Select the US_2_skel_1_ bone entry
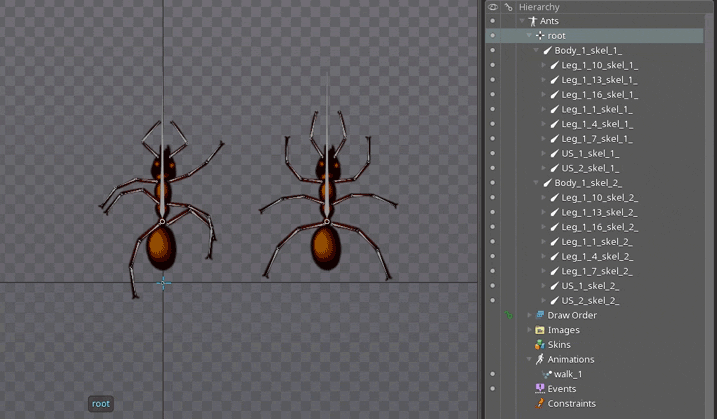The image size is (717, 419). click(x=590, y=168)
